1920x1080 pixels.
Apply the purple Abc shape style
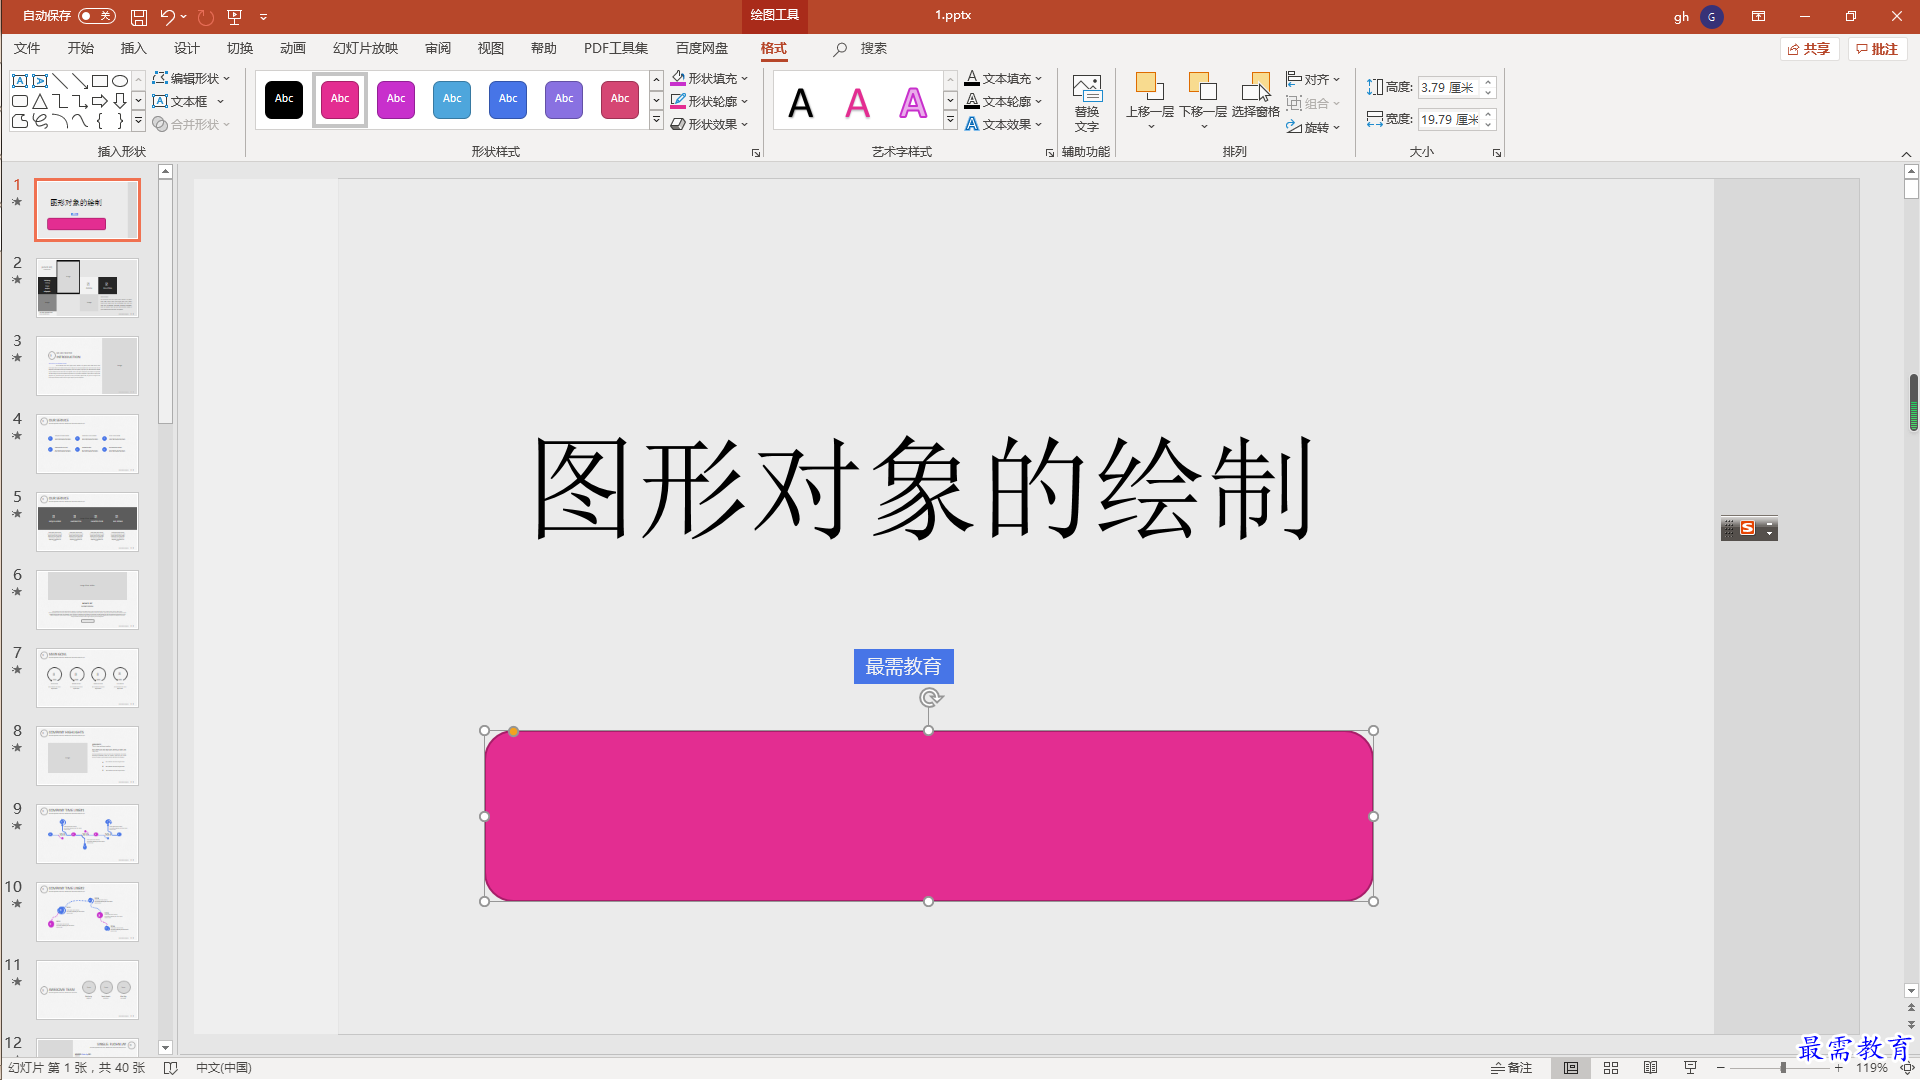[564, 99]
